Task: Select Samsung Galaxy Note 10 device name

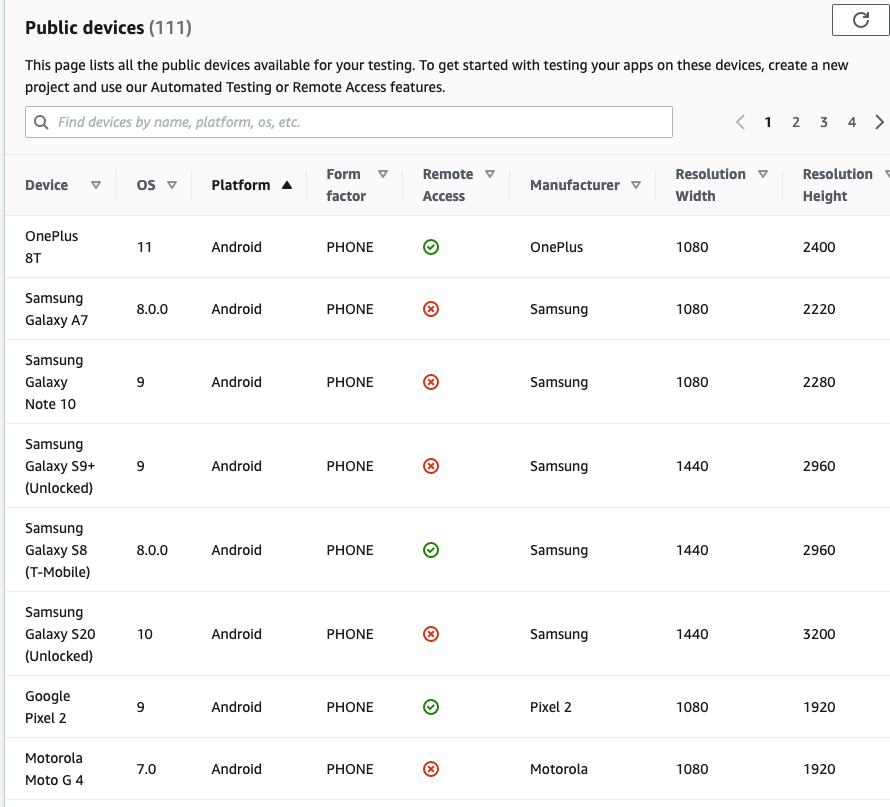Action: pyautogui.click(x=54, y=382)
